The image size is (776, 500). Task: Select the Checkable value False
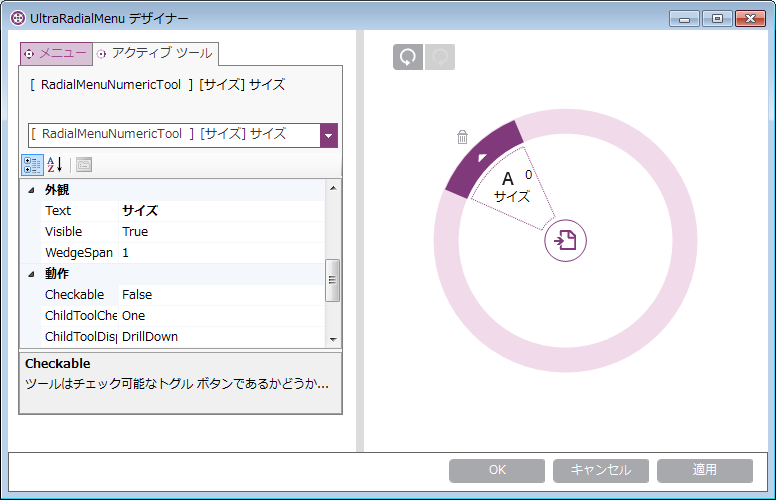222,295
